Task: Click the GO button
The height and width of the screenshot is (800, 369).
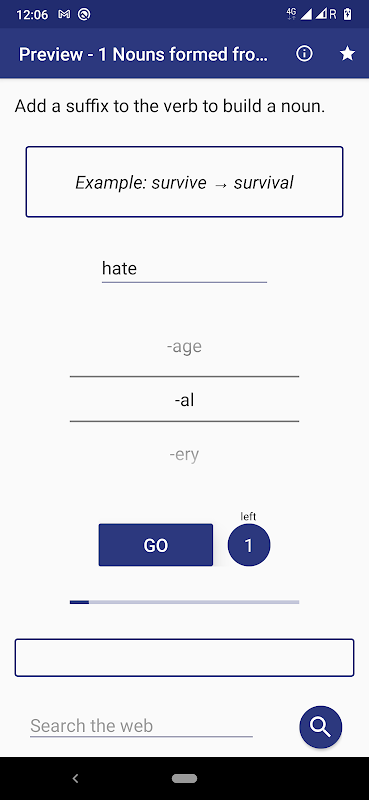Action: pos(156,545)
